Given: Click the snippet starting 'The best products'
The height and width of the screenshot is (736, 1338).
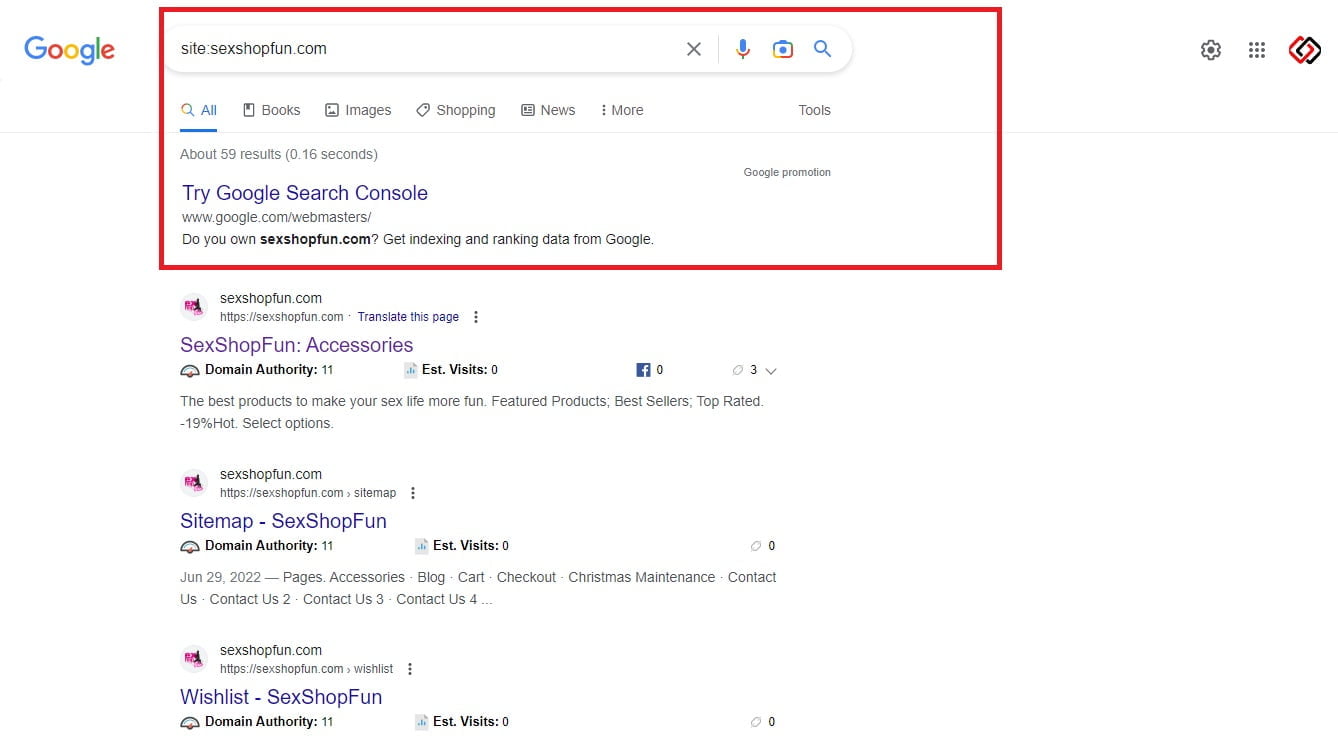Looking at the screenshot, I should [x=472, y=412].
